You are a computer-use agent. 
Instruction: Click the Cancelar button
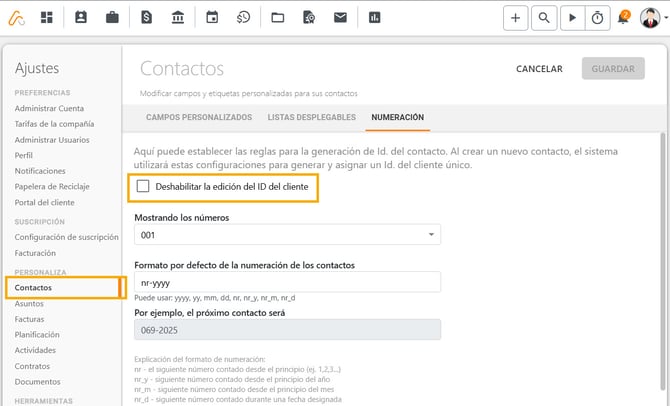[539, 69]
